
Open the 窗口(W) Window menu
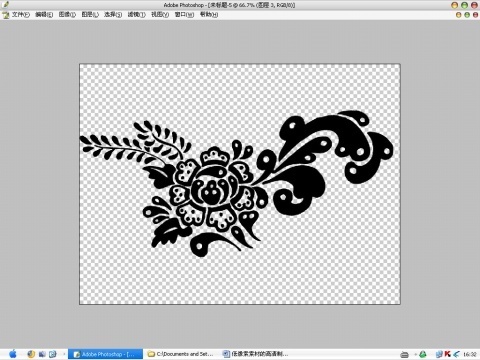click(x=184, y=15)
